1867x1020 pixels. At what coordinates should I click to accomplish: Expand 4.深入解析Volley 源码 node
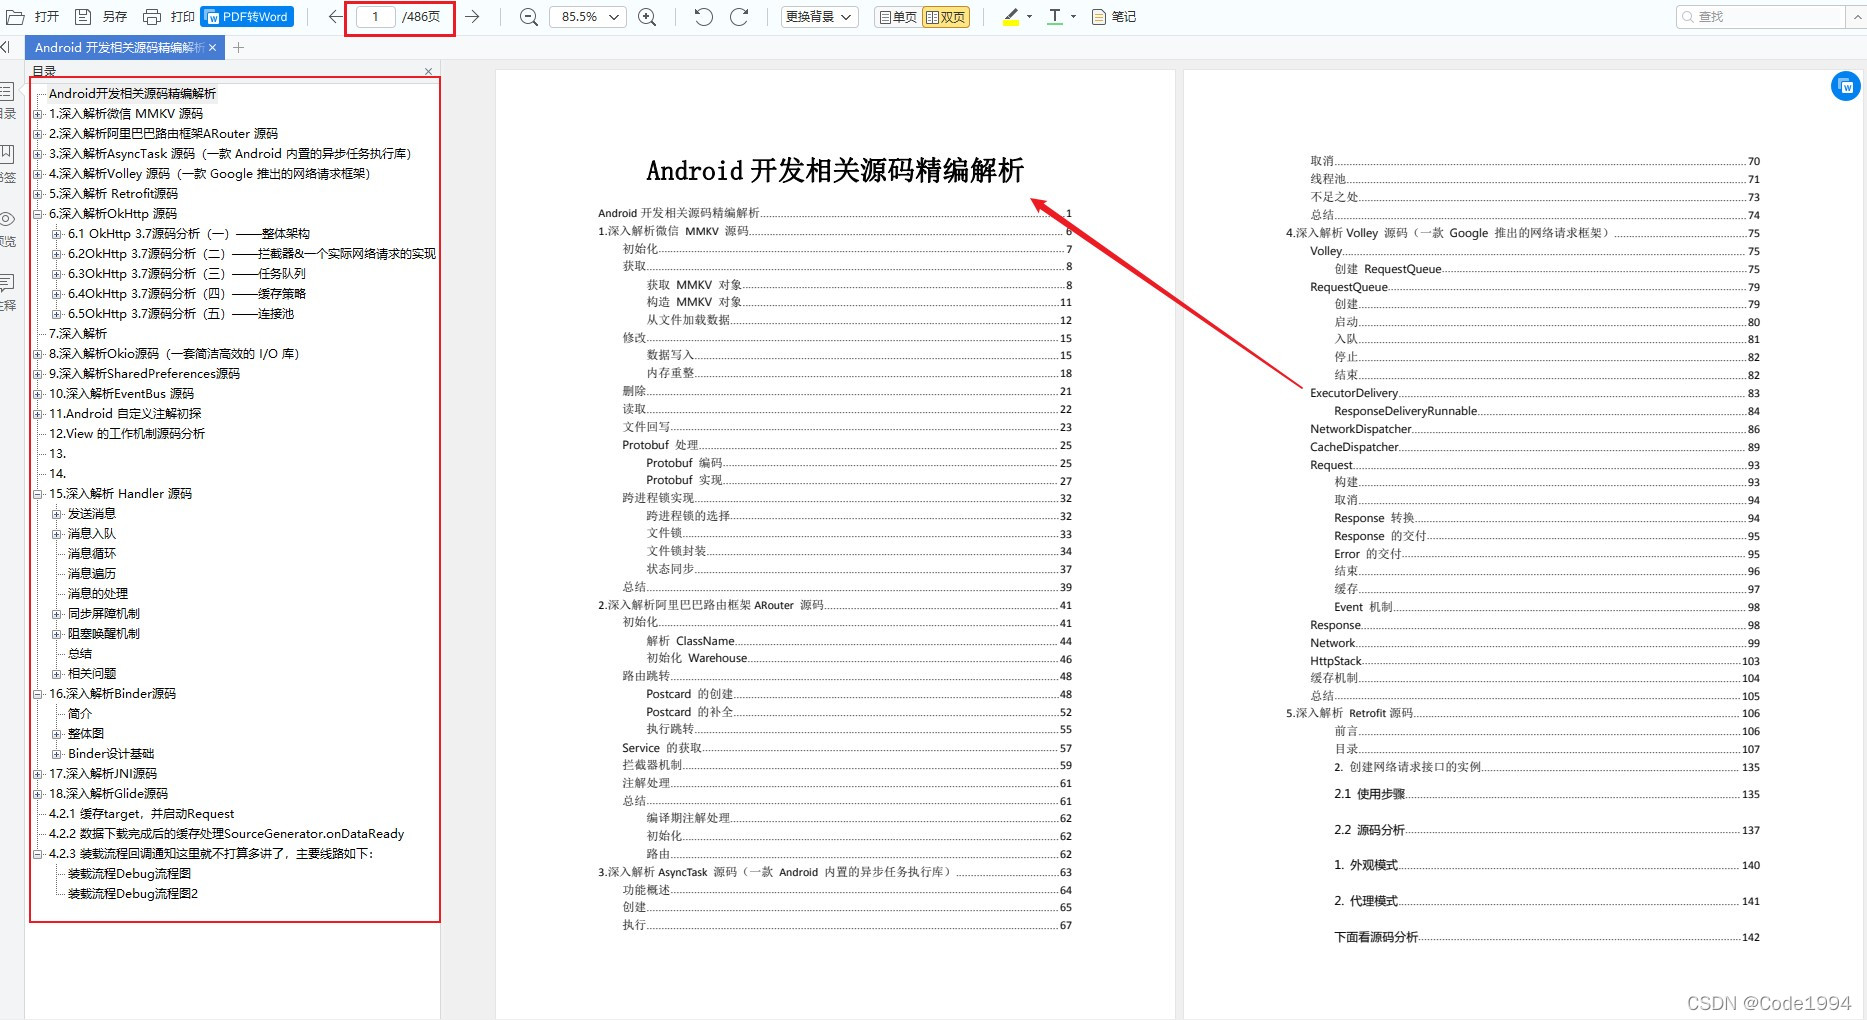[x=38, y=174]
